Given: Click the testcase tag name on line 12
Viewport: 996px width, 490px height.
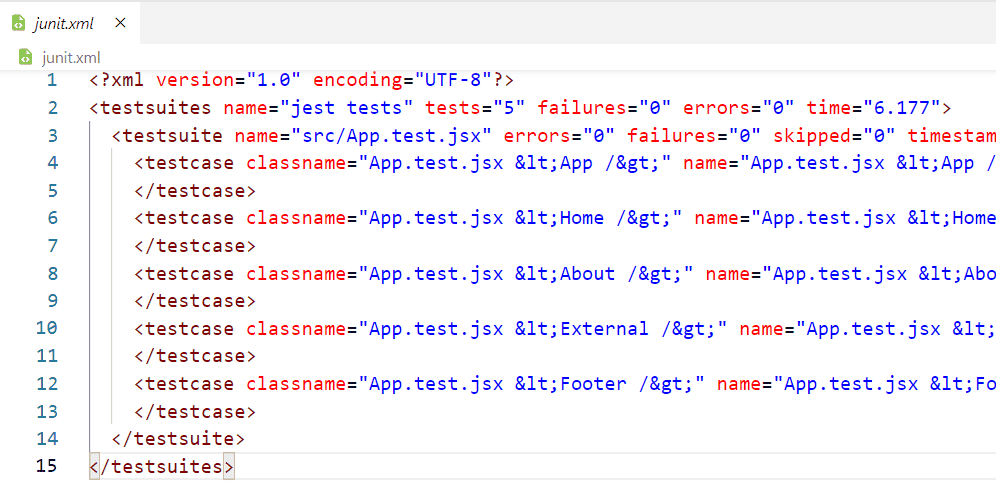Looking at the screenshot, I should pos(190,384).
